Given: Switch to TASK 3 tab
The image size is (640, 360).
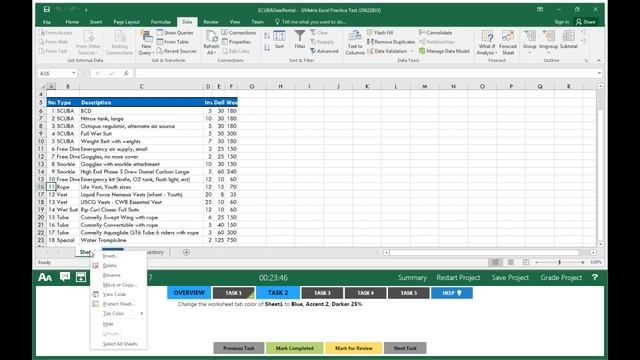Looking at the screenshot, I should [x=322, y=293].
